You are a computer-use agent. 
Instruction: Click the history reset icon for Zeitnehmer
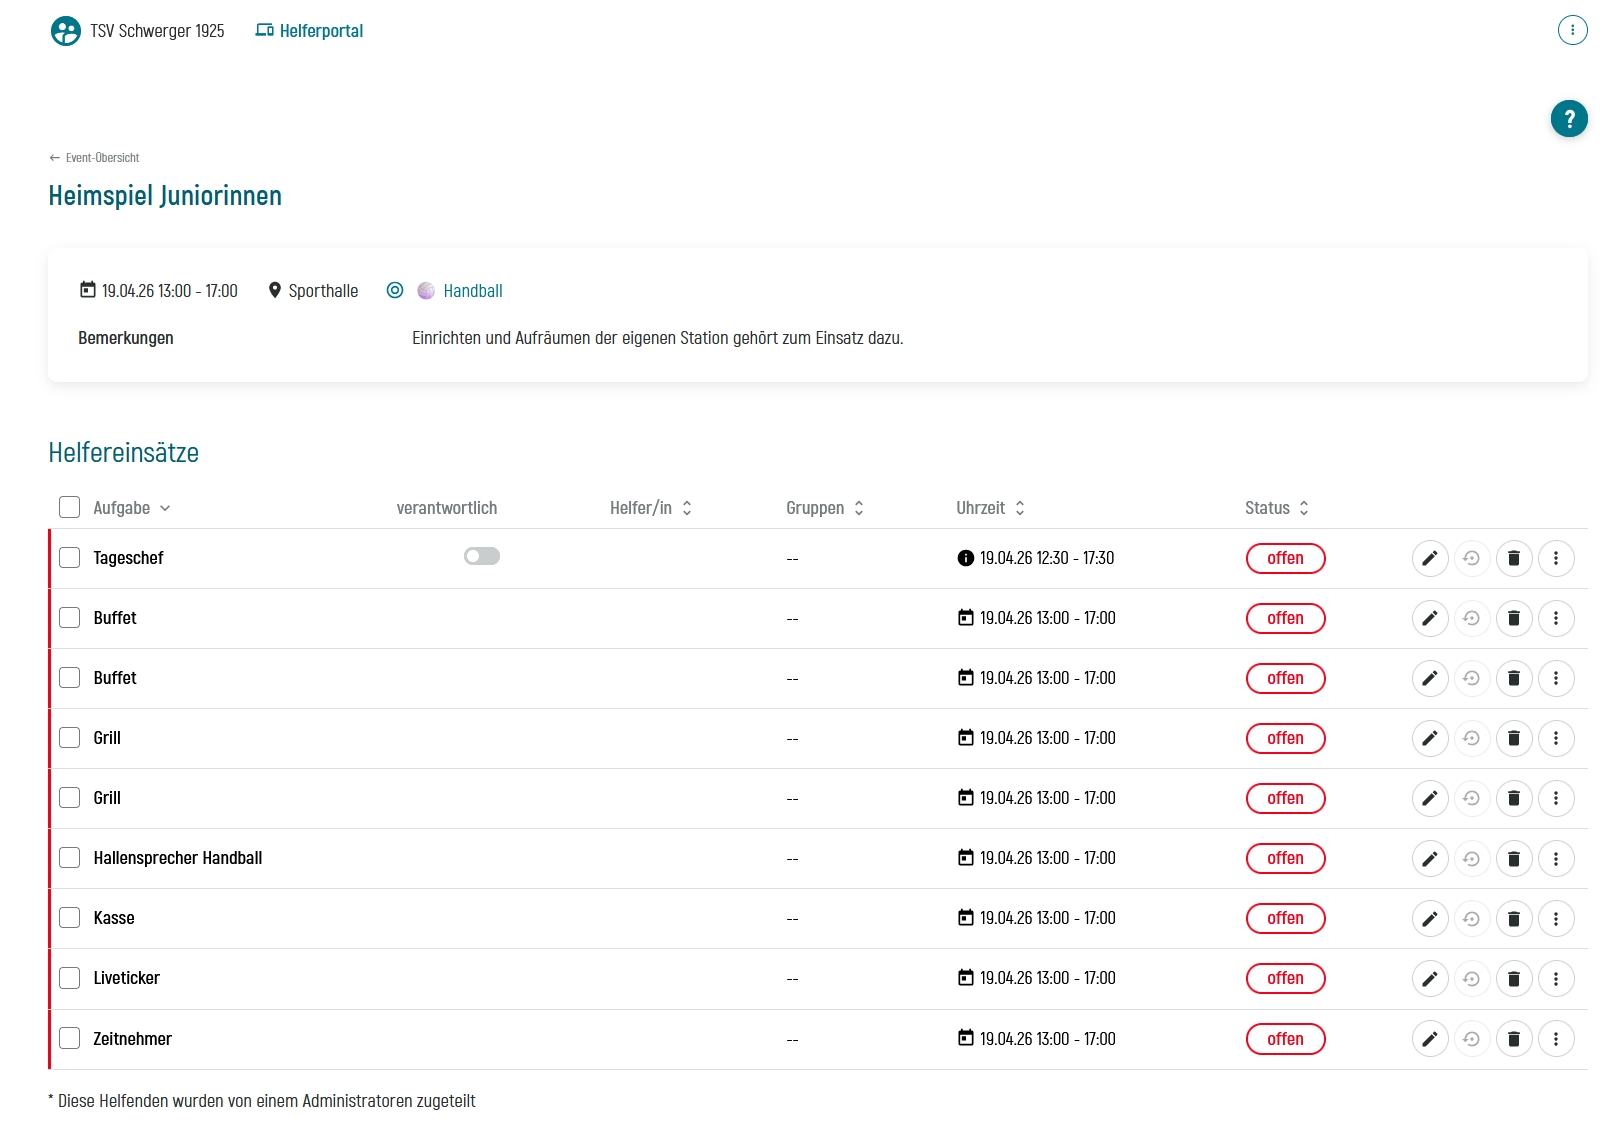click(x=1471, y=1039)
